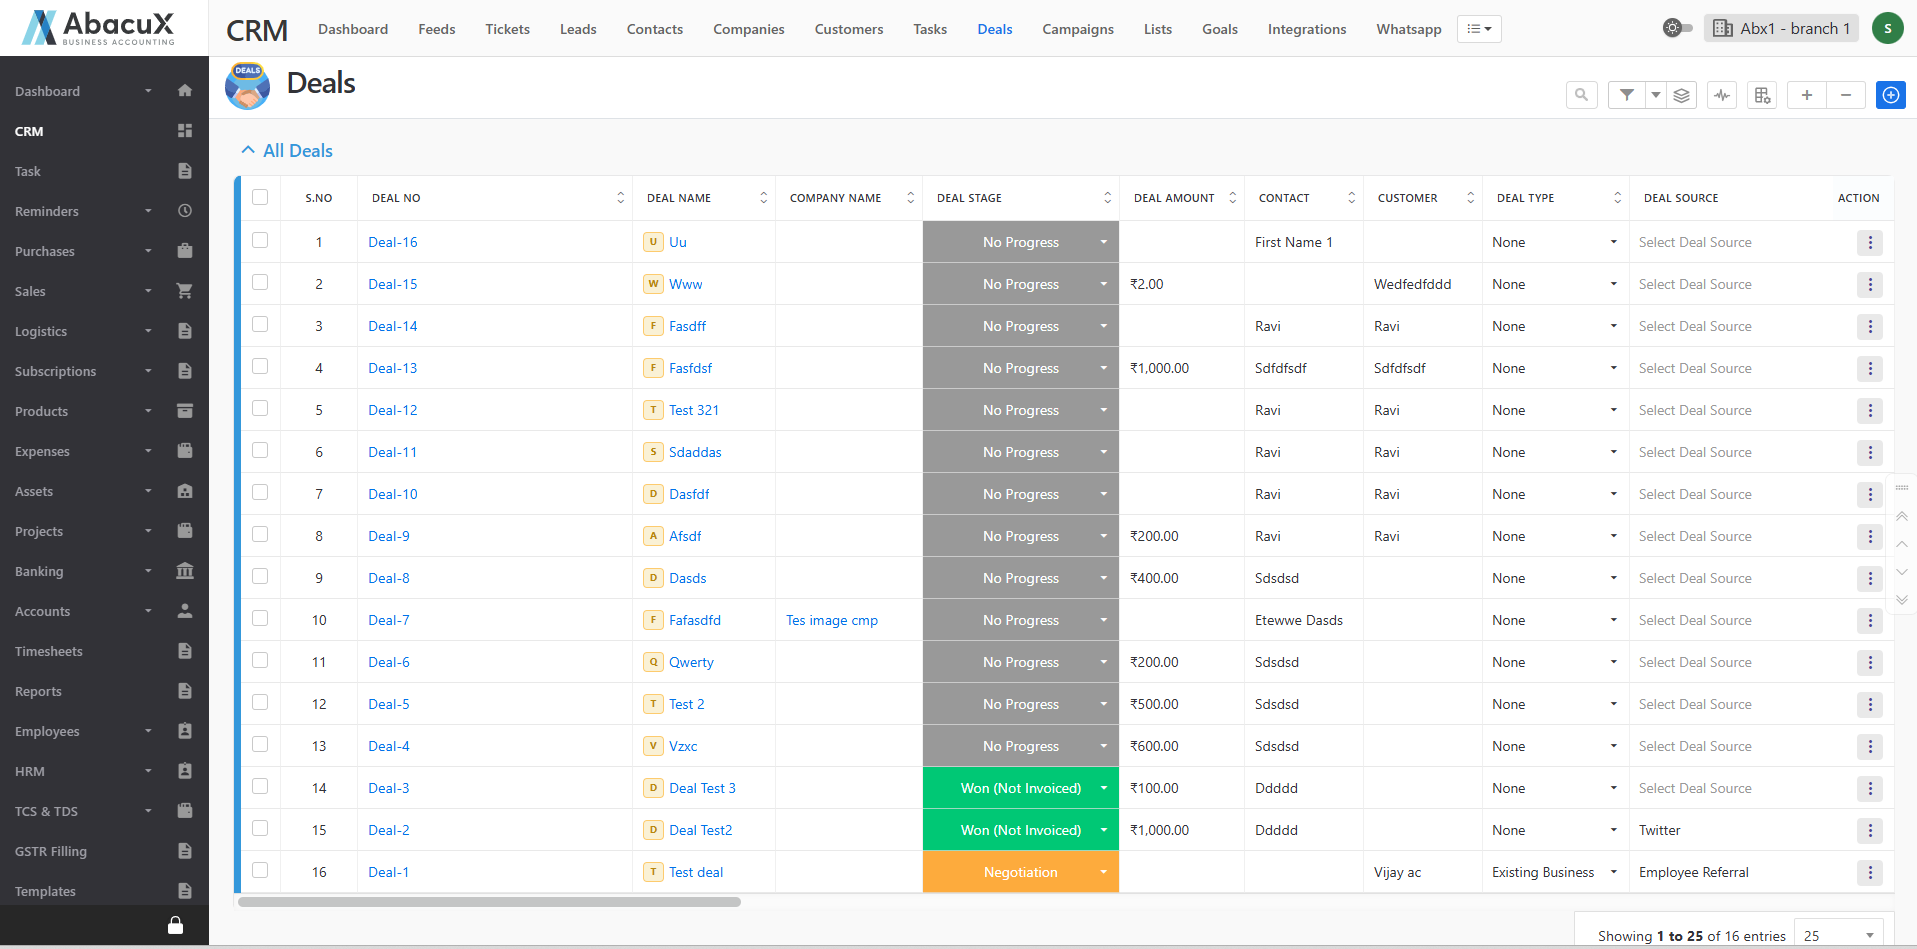The image size is (1917, 949).
Task: Click the minus collapse icon in toolbar
Action: (1846, 95)
